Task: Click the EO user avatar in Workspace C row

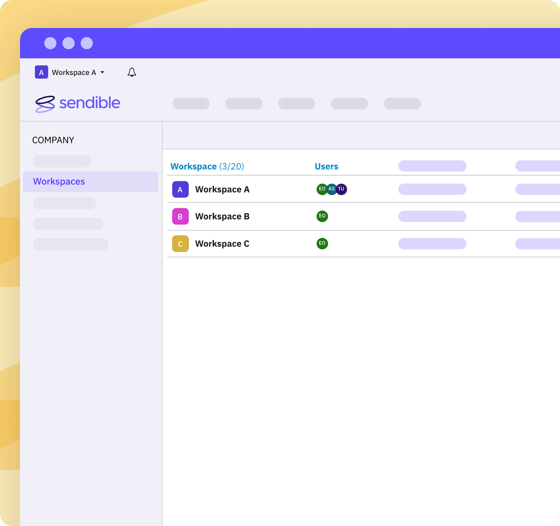Action: pyautogui.click(x=322, y=243)
